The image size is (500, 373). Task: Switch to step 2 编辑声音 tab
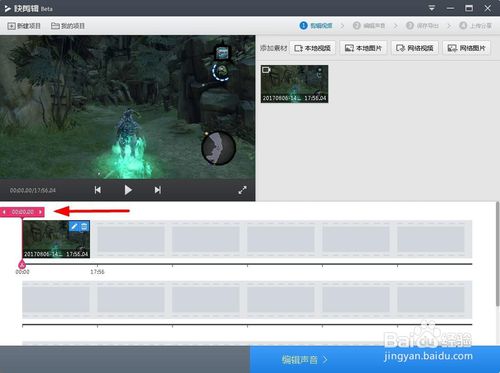click(369, 26)
